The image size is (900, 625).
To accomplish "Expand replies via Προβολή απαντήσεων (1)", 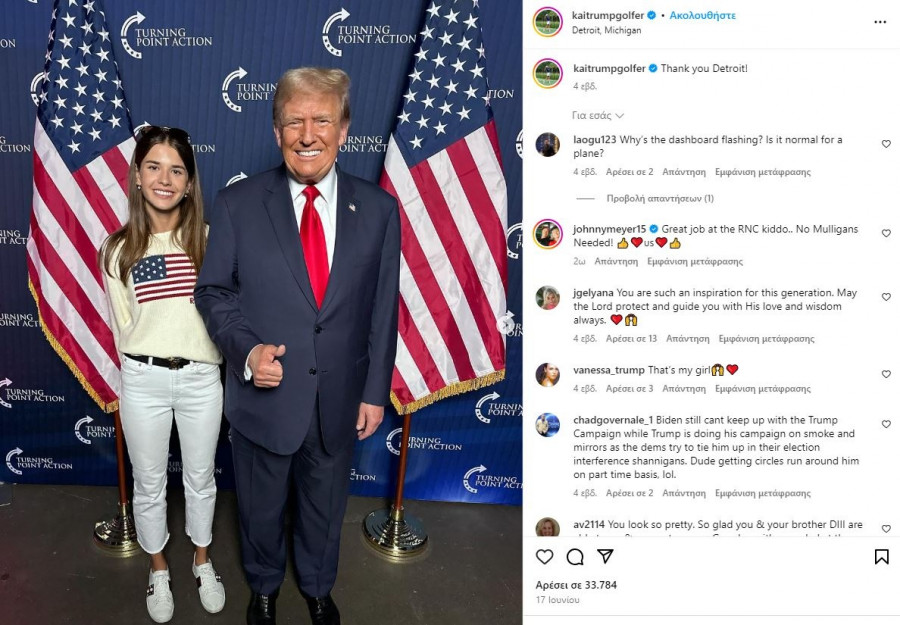I will [x=660, y=199].
